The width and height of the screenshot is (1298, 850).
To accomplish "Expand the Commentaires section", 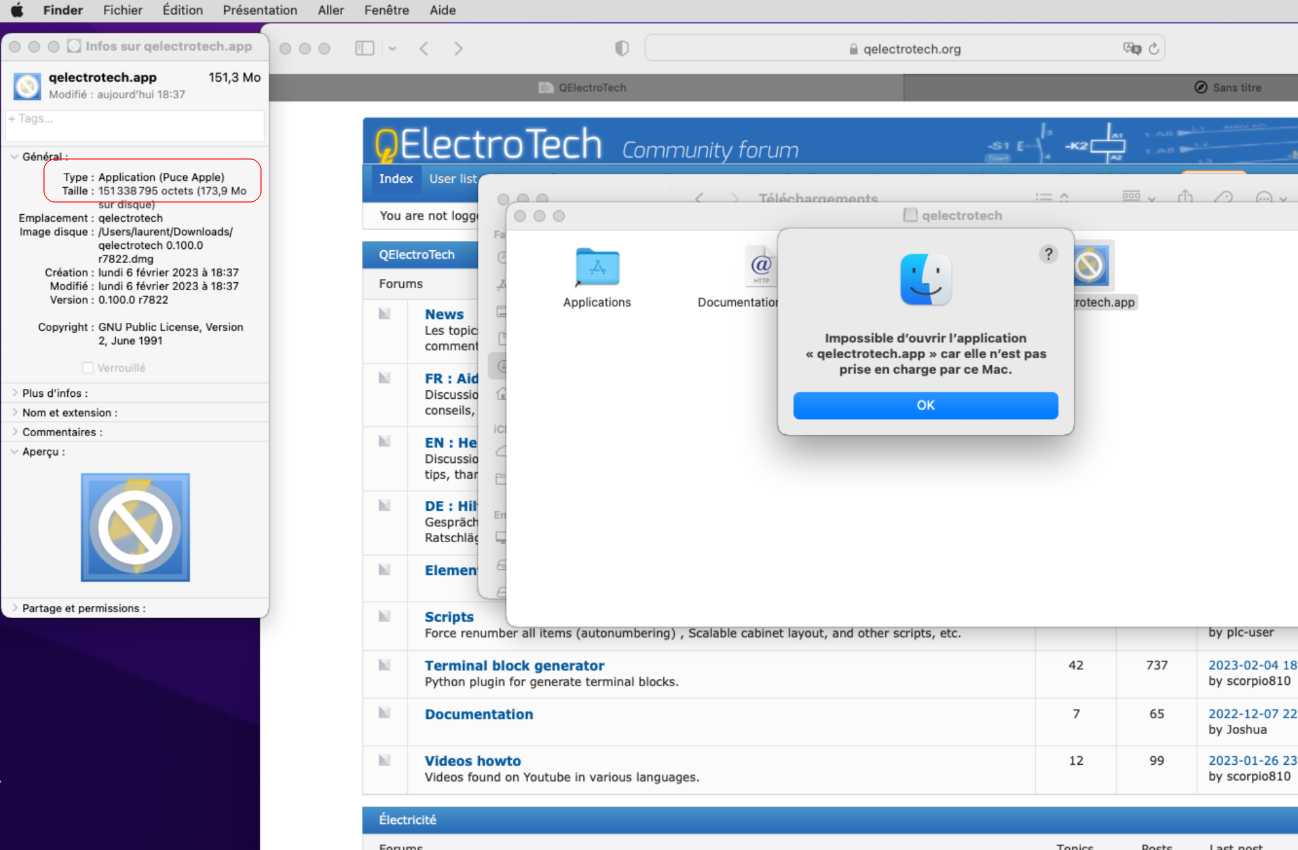I will (x=14, y=432).
